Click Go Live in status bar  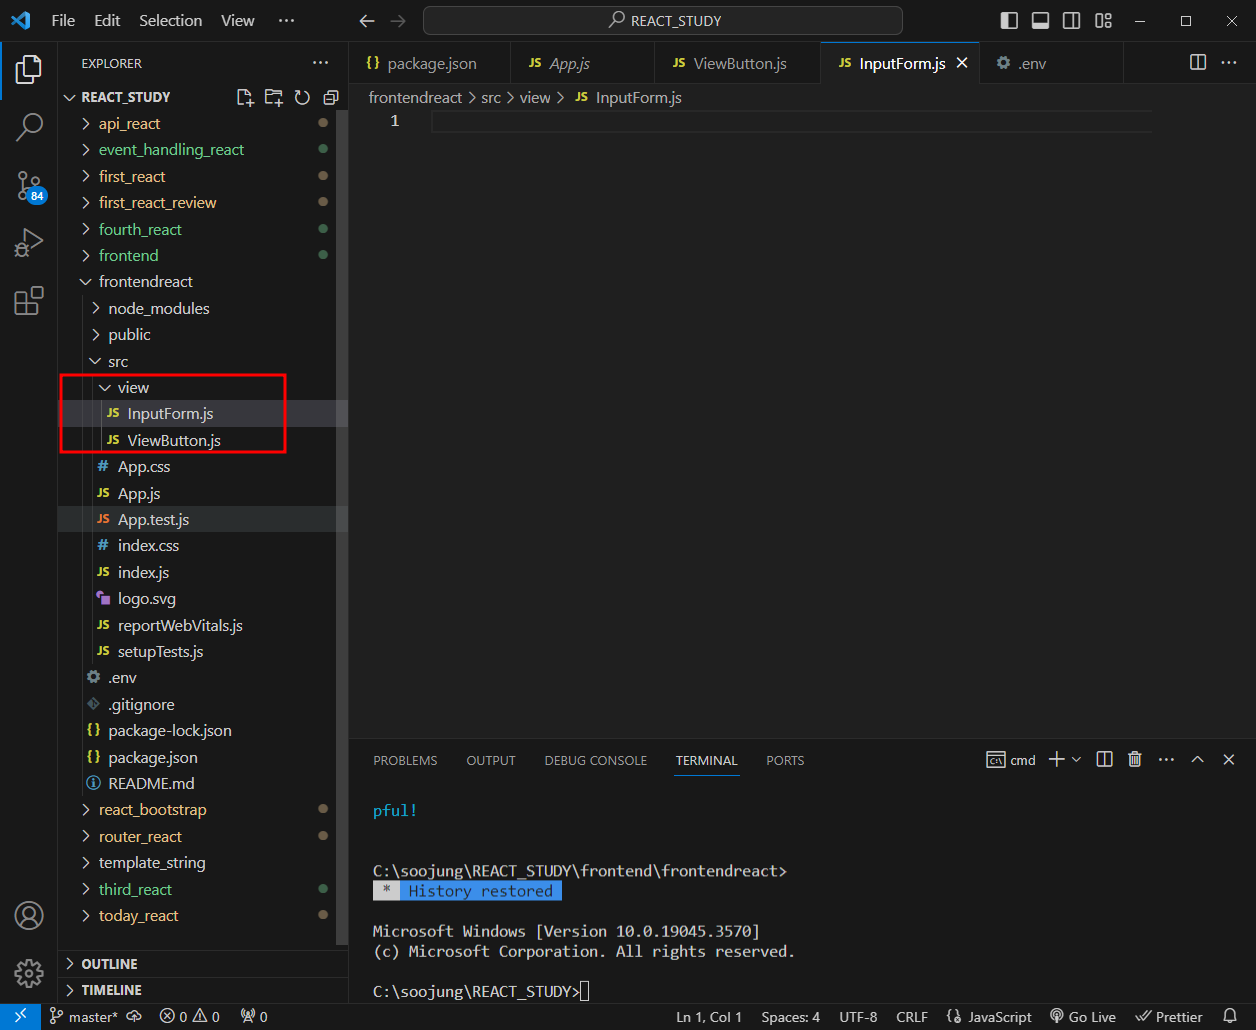(x=1083, y=1017)
